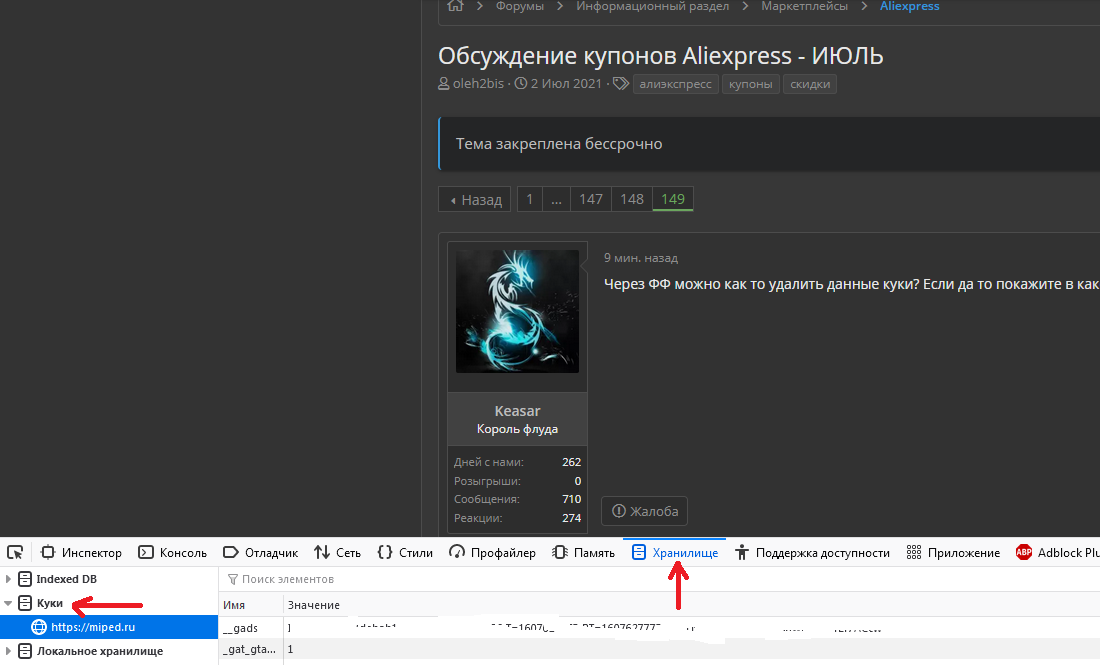Select the Хранилище tab

point(675,552)
